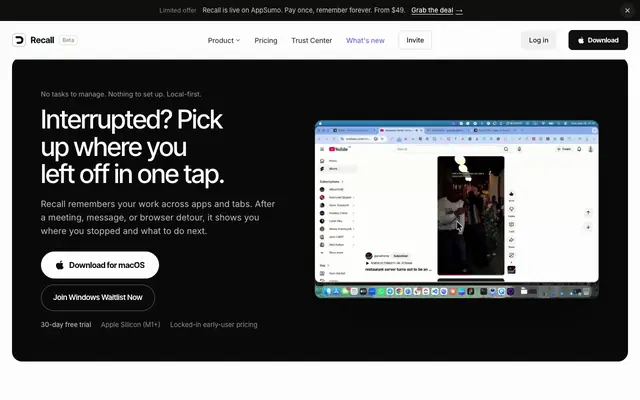Viewport: 640px width, 400px height.
Task: Follow the Grab the deal link
Action: [437, 11]
